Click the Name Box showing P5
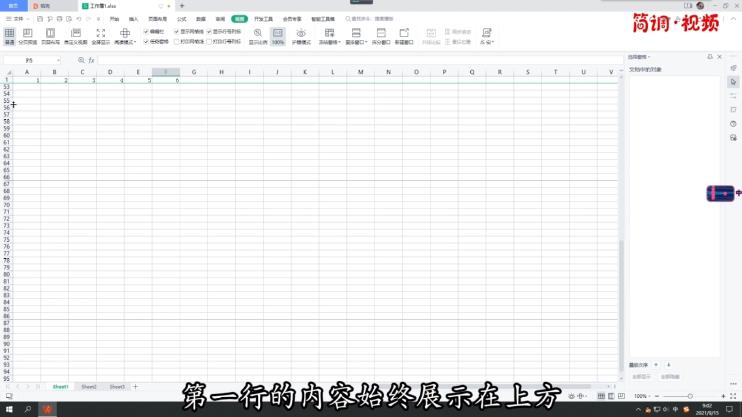 (x=30, y=60)
